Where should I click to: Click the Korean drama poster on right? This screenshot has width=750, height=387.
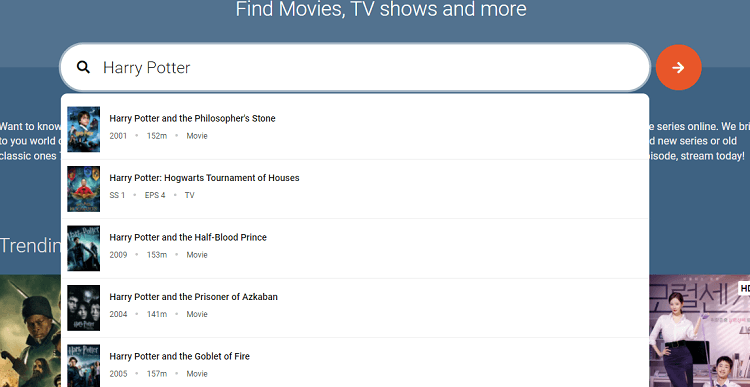coord(700,331)
